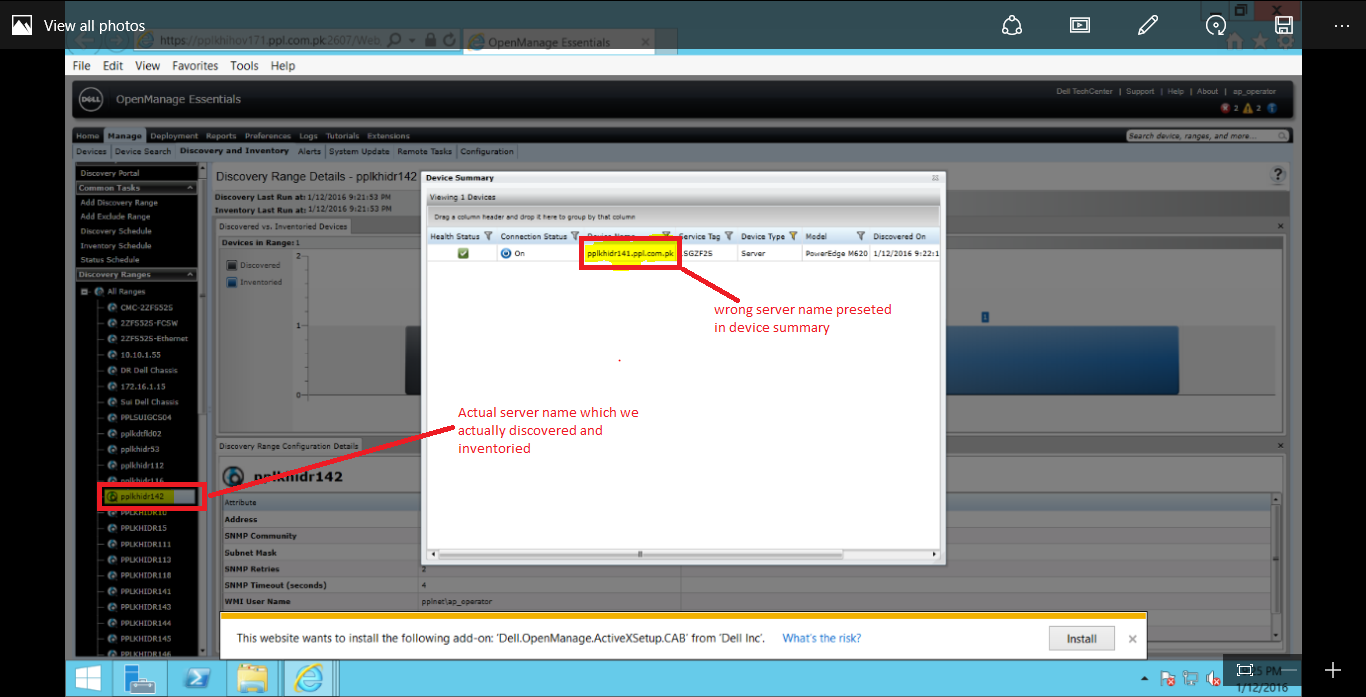Click the What's the risk? link
This screenshot has width=1366, height=697.
pos(821,638)
